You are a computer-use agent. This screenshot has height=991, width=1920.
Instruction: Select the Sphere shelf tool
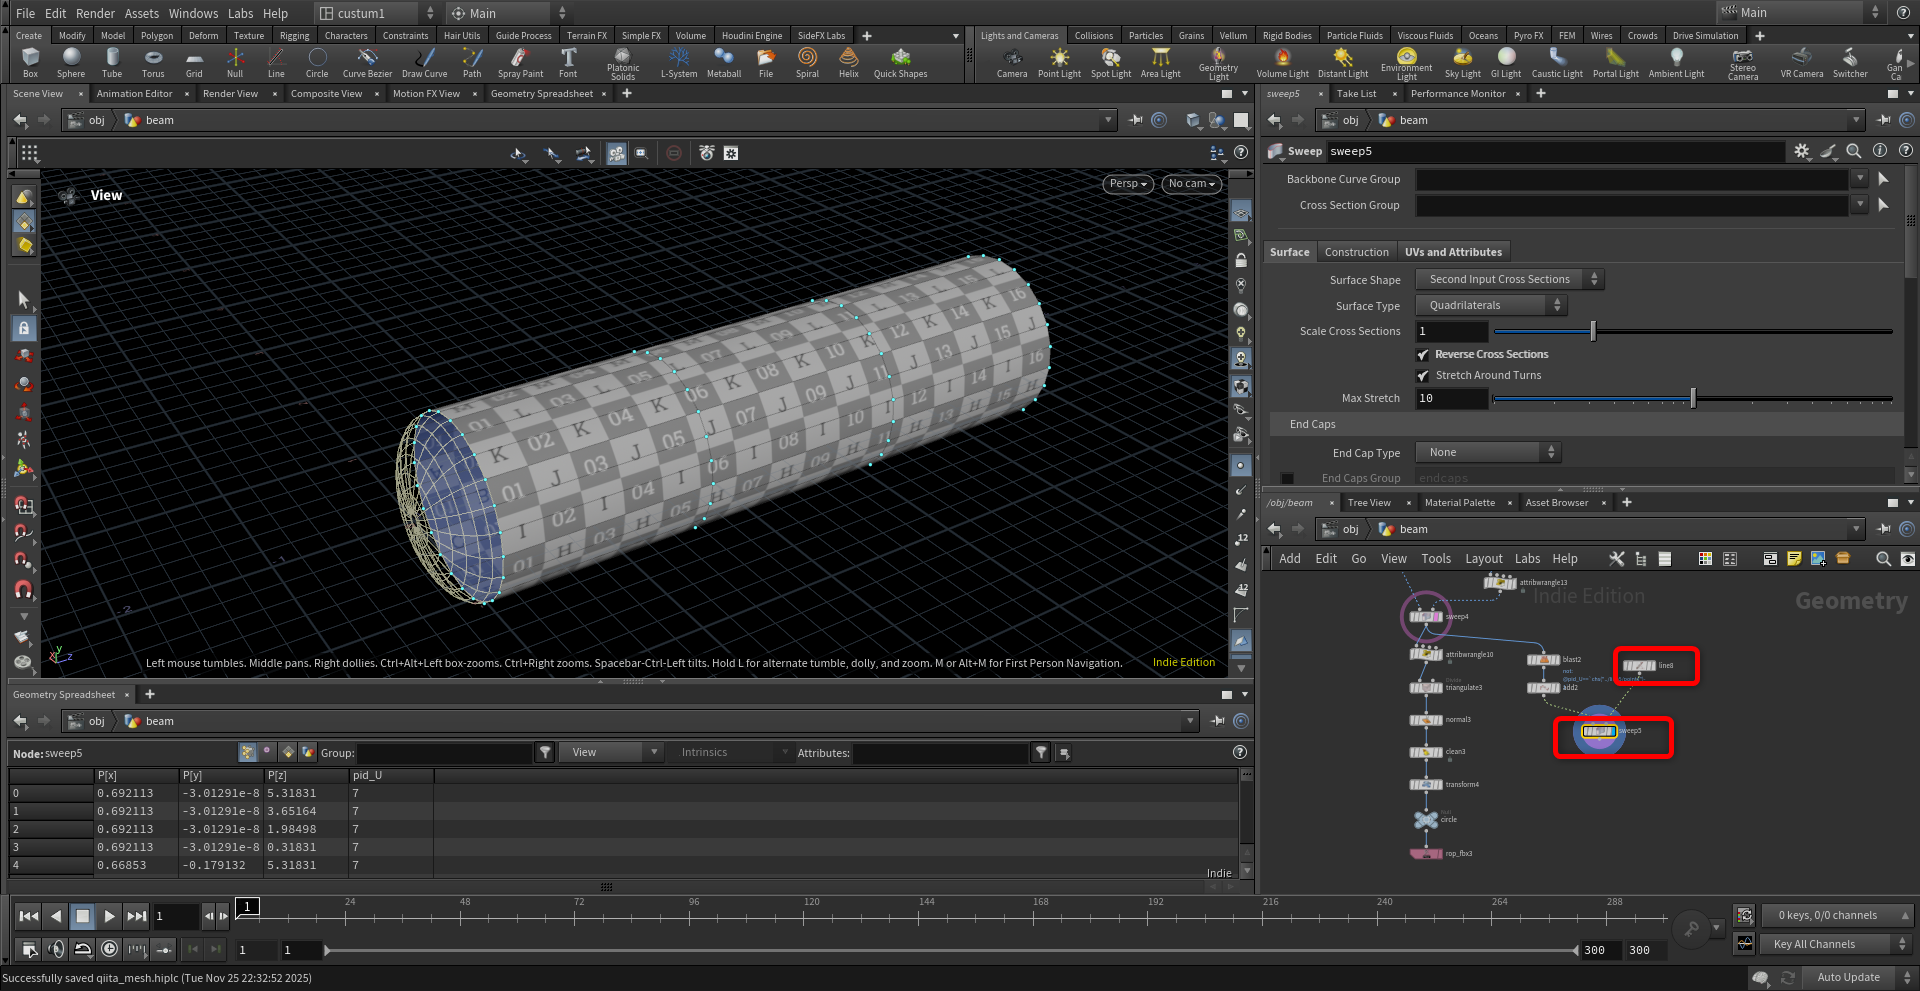click(71, 62)
